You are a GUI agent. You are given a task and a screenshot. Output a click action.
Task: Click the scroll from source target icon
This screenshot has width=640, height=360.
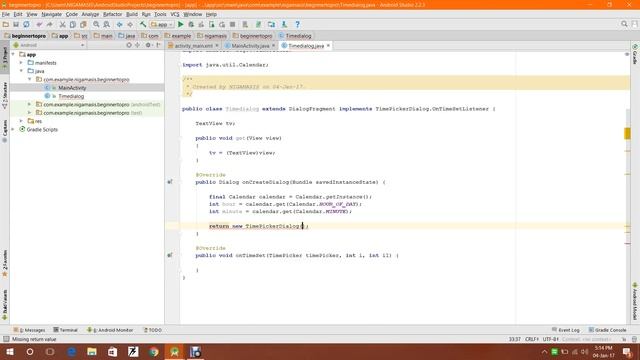pyautogui.click(x=129, y=45)
